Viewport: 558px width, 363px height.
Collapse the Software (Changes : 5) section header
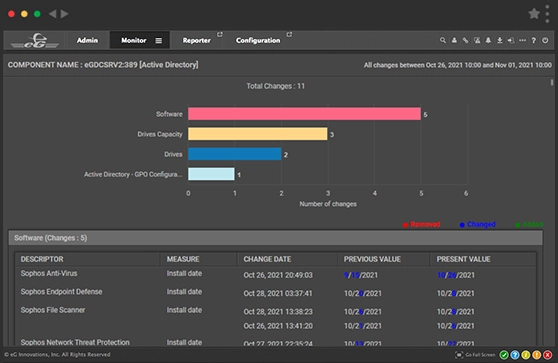(275, 238)
